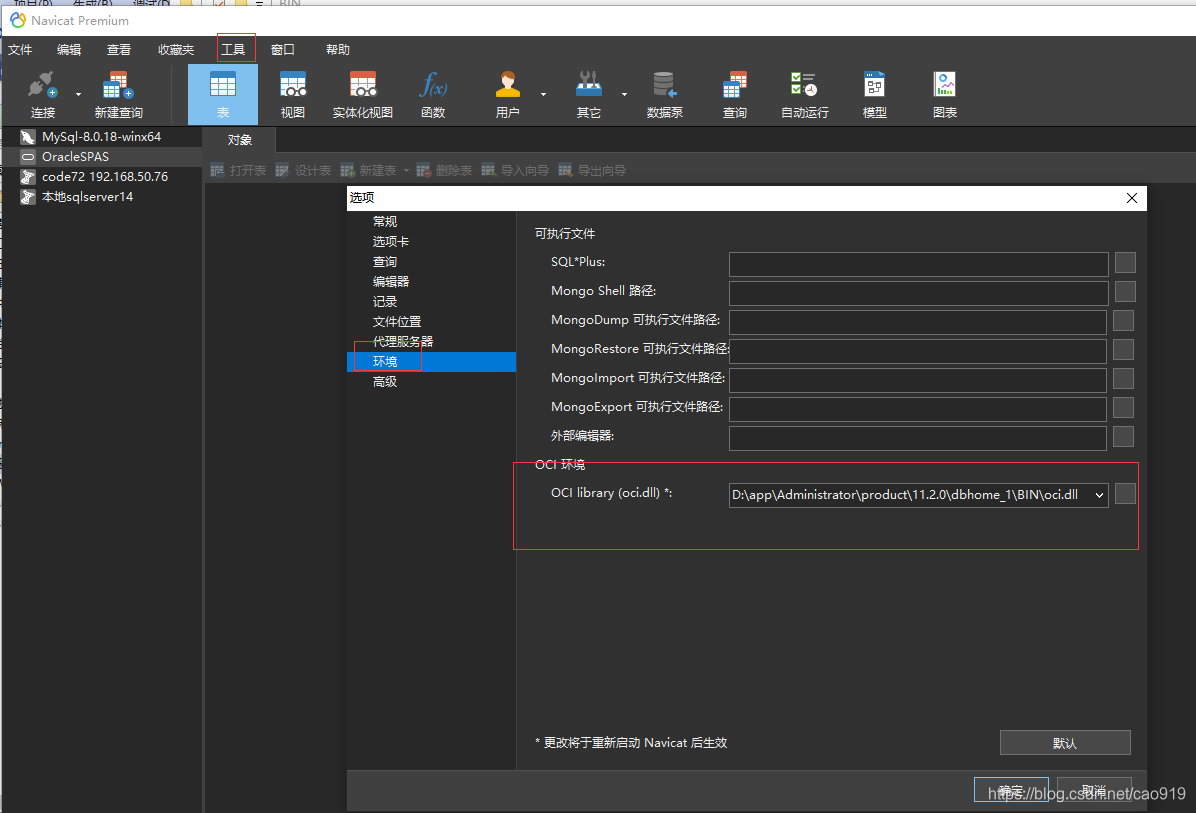Viewport: 1196px width, 813px height.
Task: Click the Model (模型) toolbar icon
Action: 874,95
